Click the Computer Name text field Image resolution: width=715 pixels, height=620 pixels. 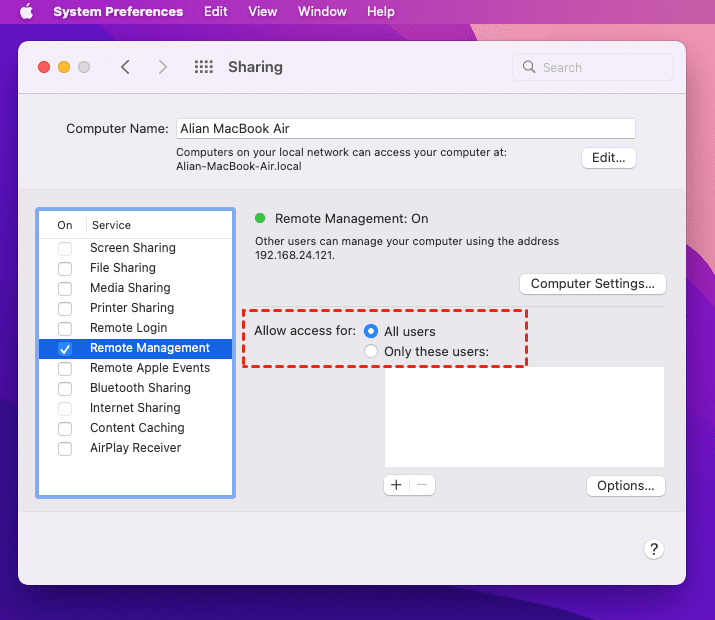[405, 128]
